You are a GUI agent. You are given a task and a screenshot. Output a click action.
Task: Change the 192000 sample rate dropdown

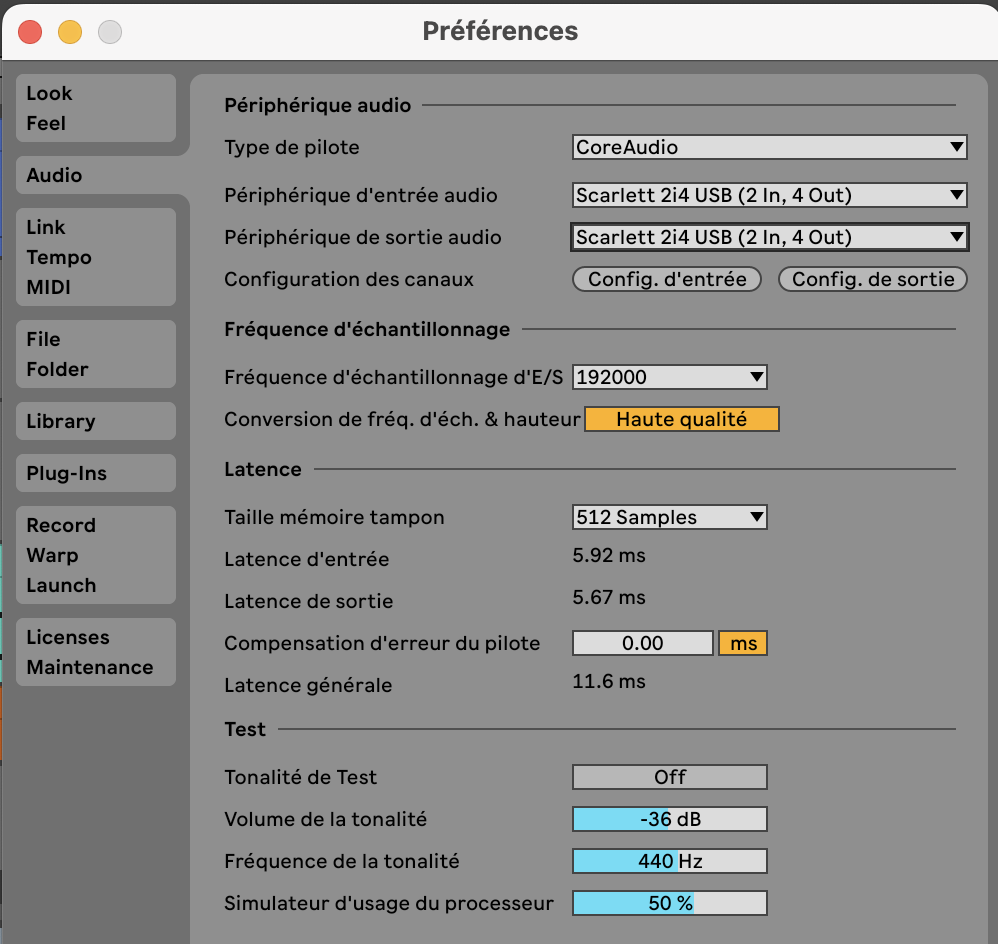669,377
